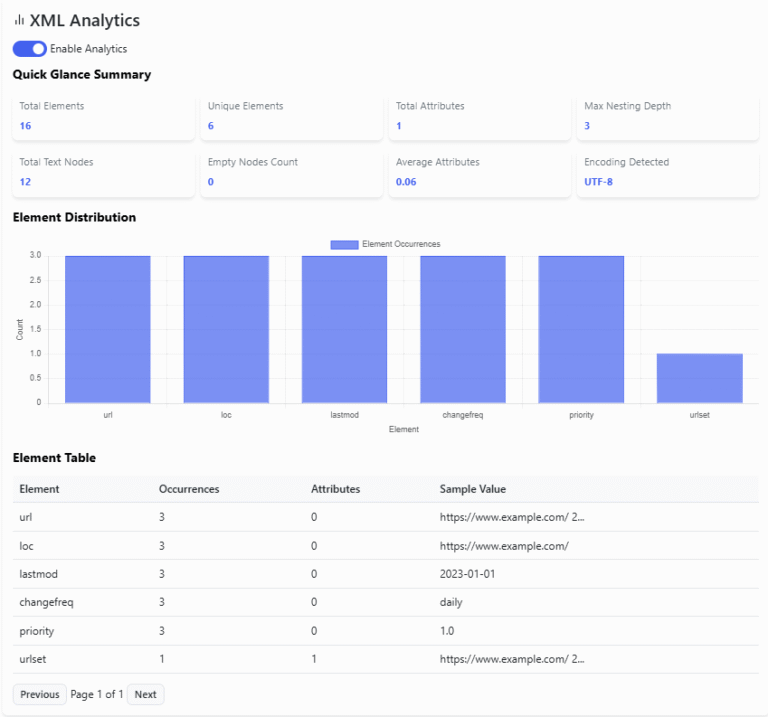Select the lastmod bar in Element Distribution
This screenshot has width=768, height=717.
pos(344,329)
